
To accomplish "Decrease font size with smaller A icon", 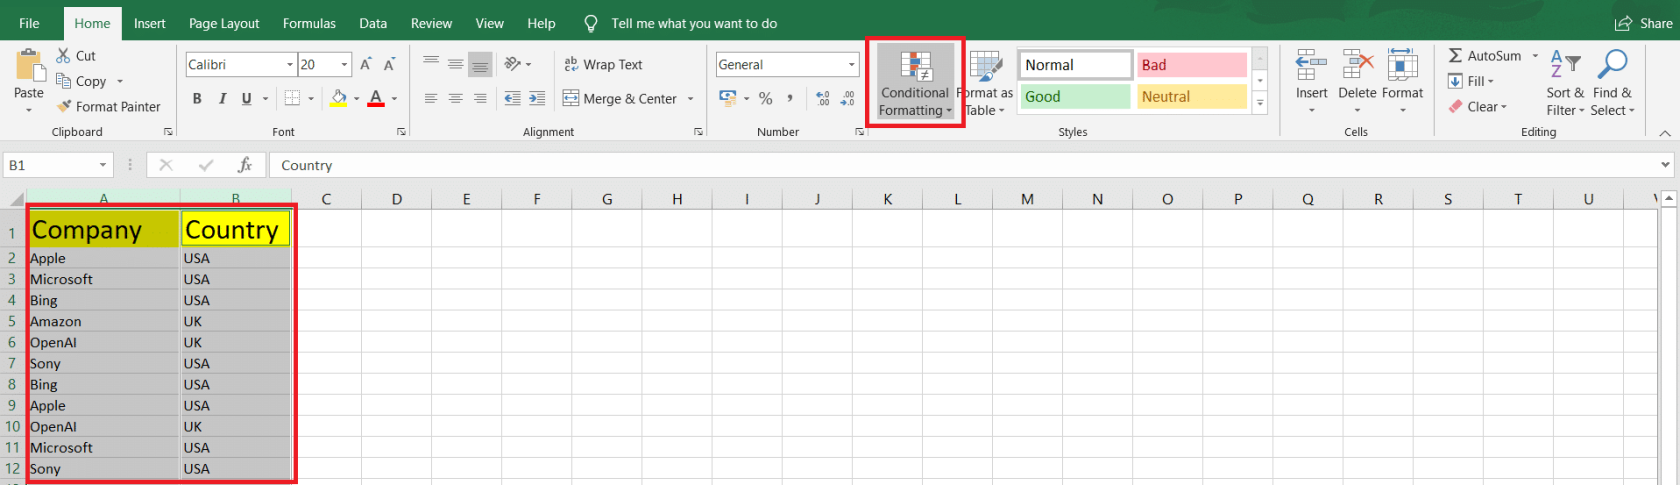I will click(x=390, y=64).
